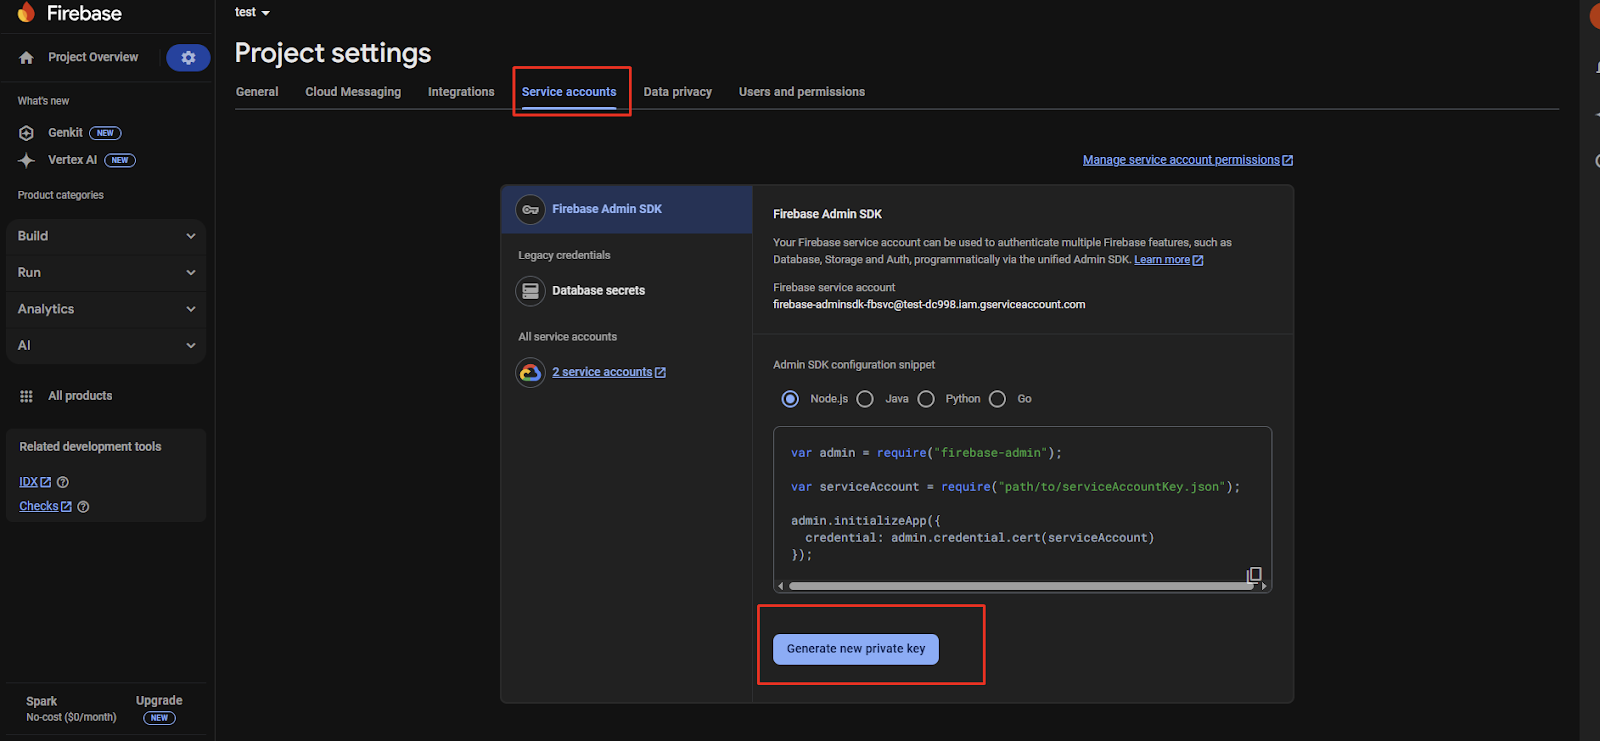
Task: Open the Checks link
Action: pos(39,507)
